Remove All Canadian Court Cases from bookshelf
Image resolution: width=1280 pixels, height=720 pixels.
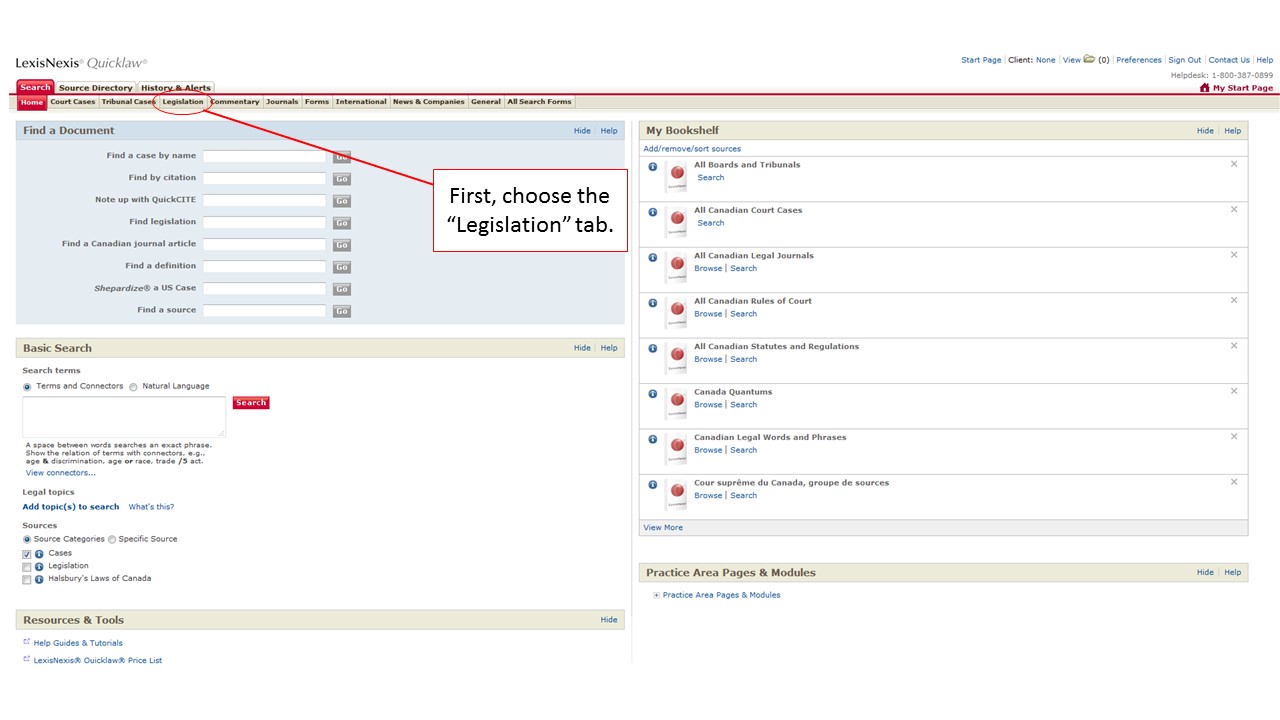click(x=1234, y=209)
